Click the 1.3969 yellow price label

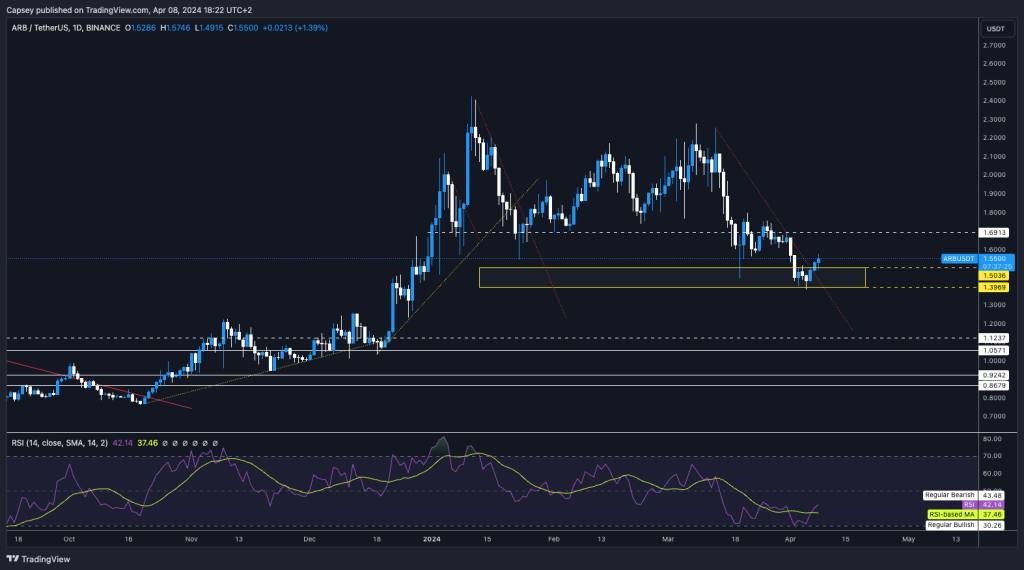[995, 287]
